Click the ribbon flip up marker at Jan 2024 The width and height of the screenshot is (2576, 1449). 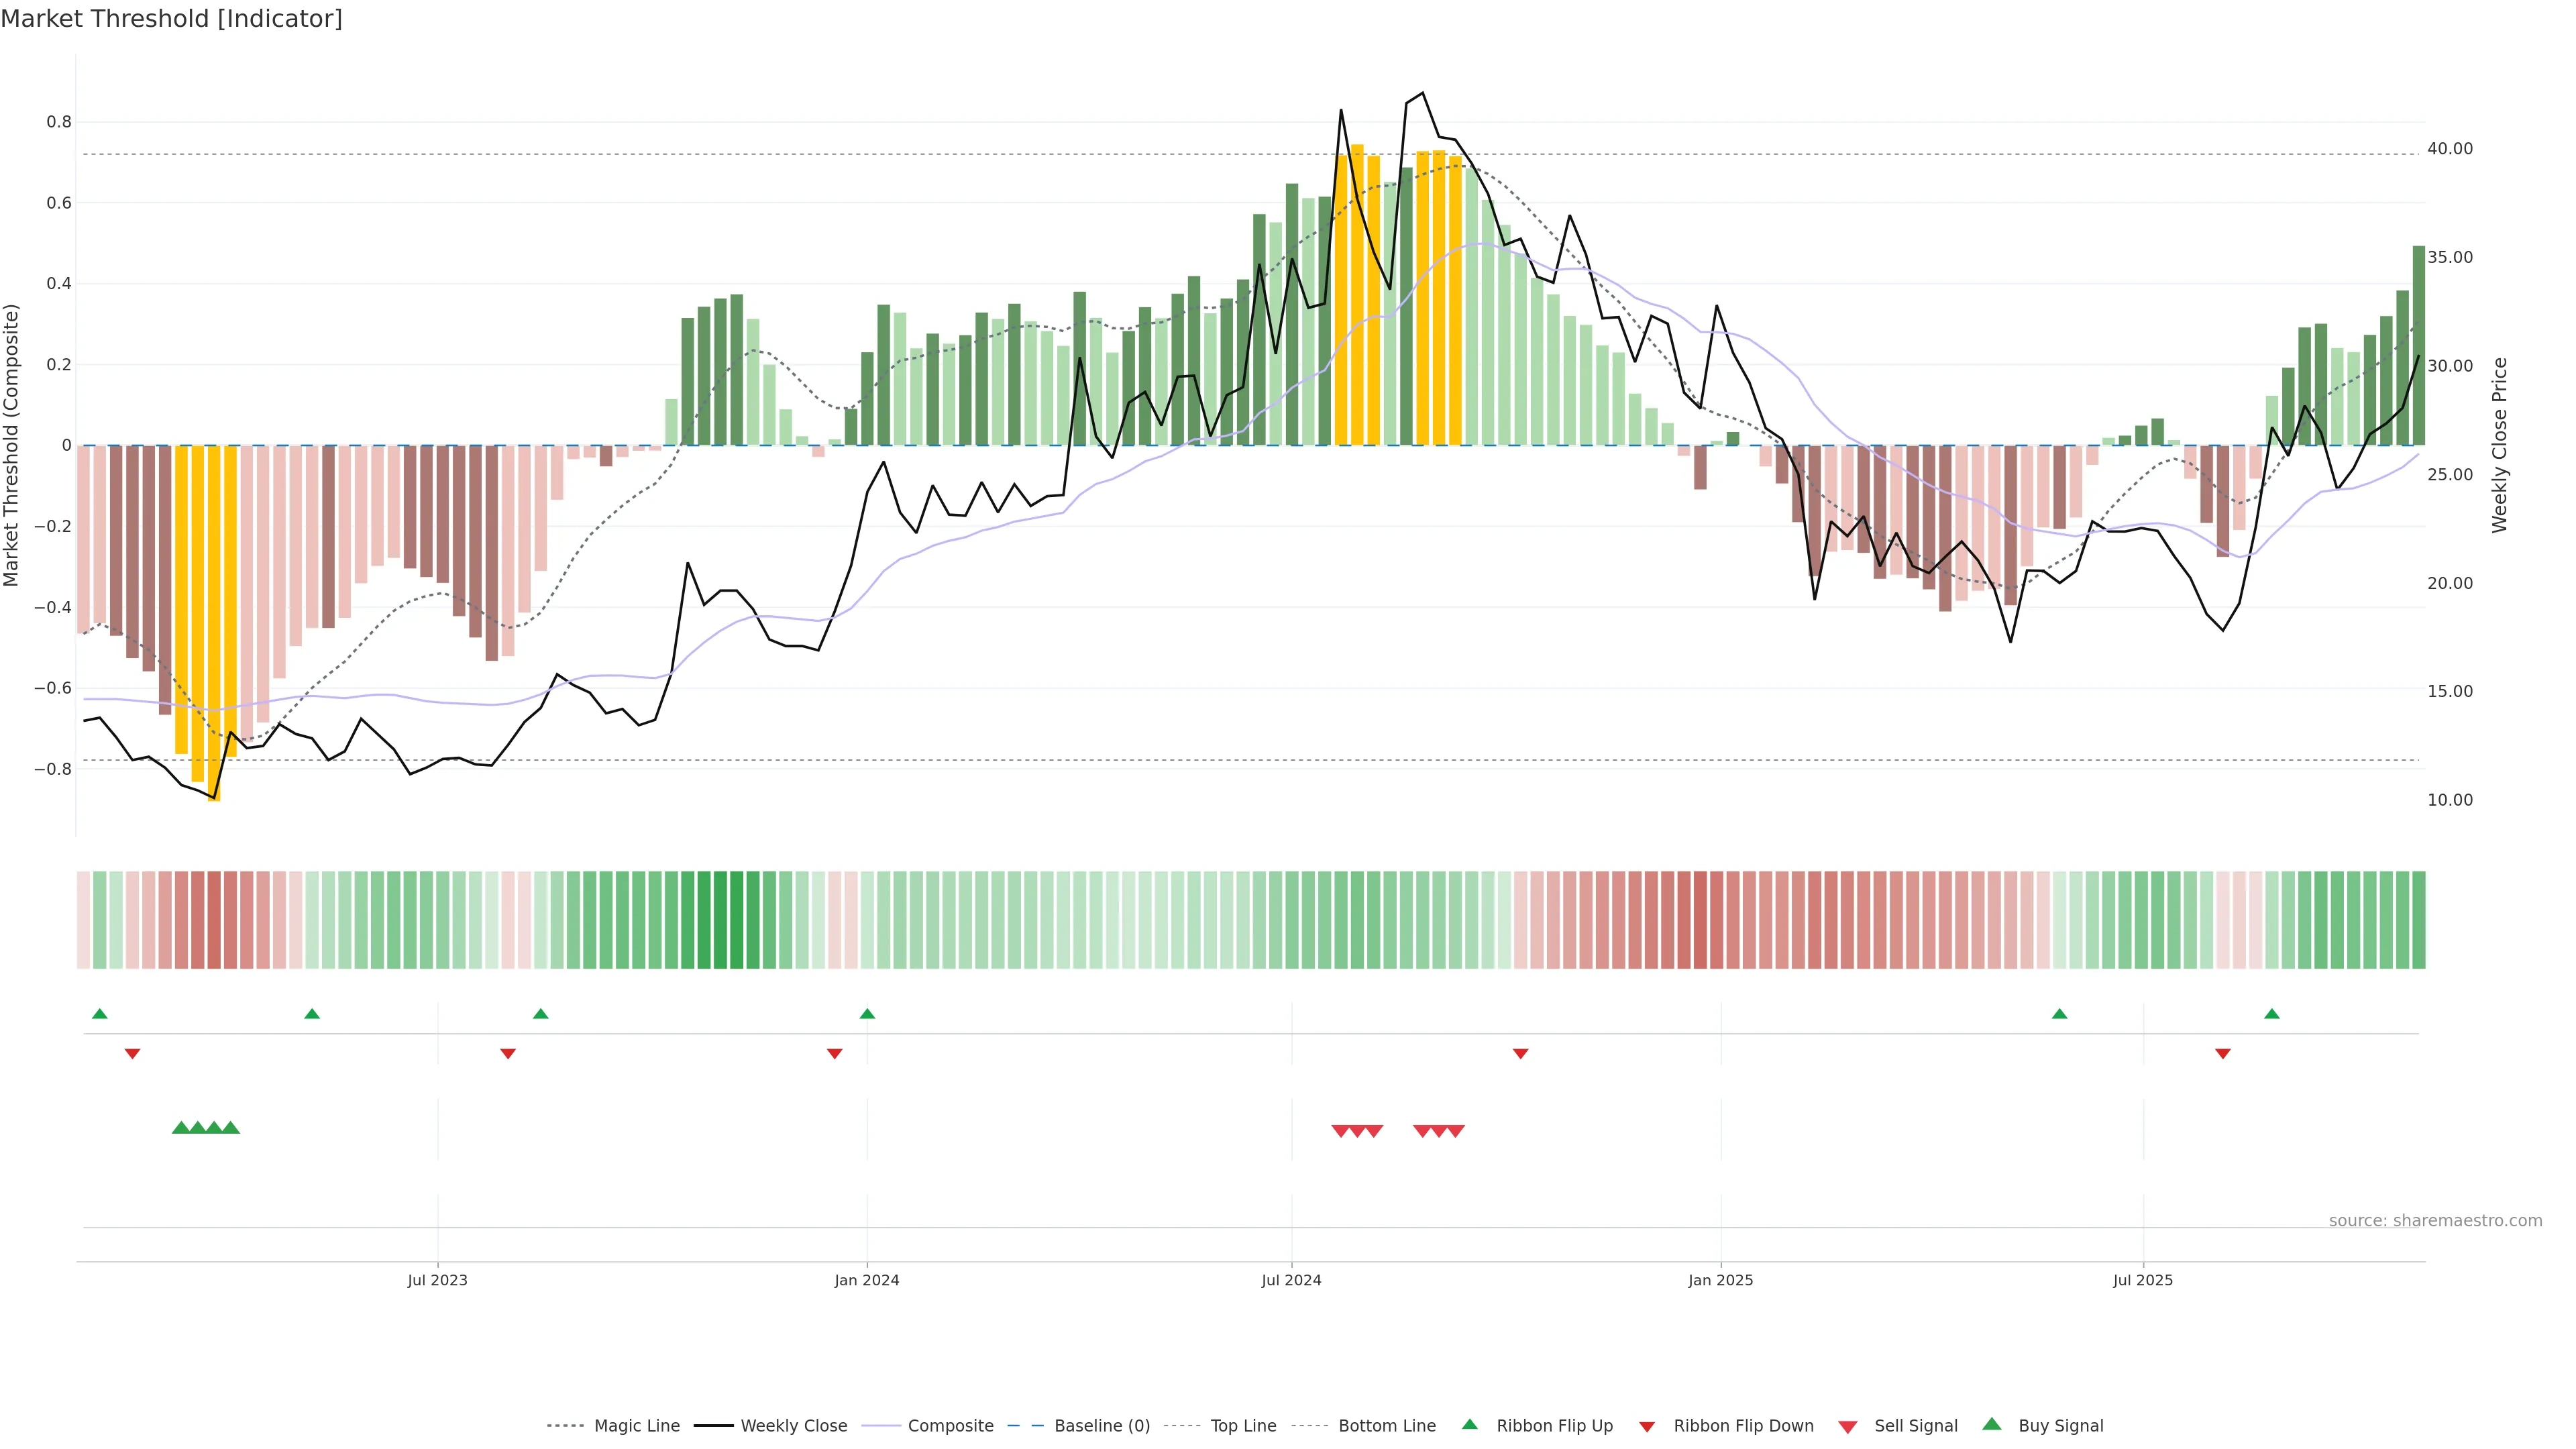pos(867,1014)
